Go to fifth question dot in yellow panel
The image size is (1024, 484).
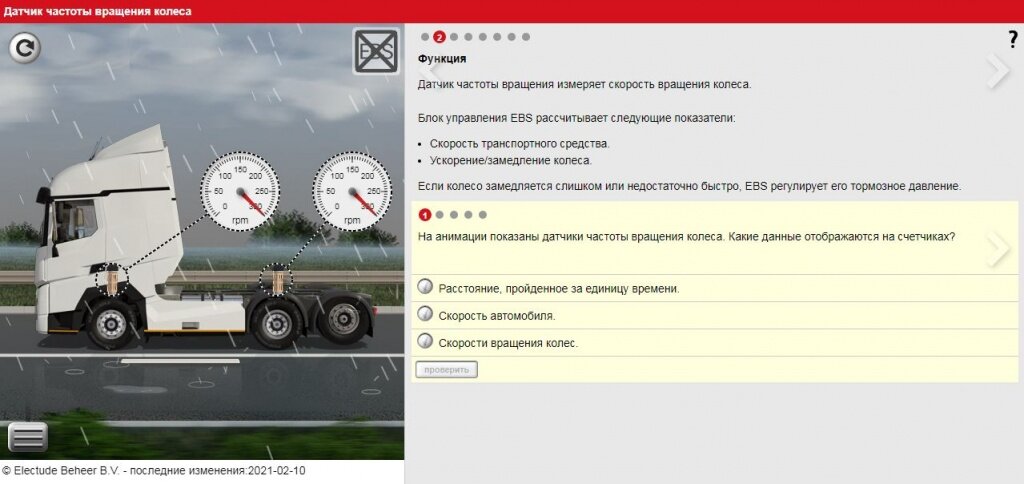coord(483,214)
